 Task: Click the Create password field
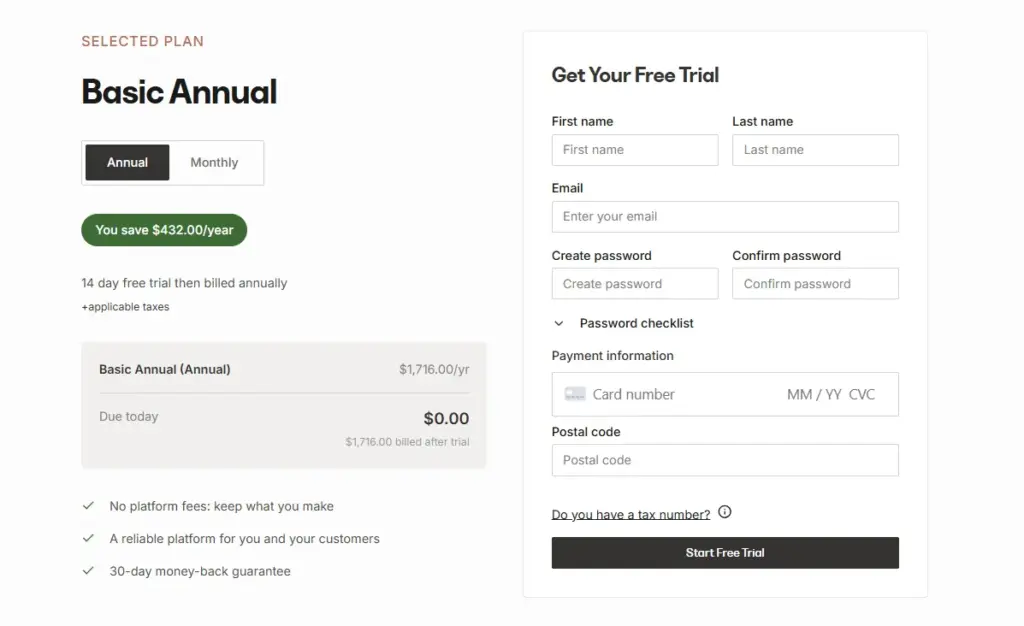[634, 283]
